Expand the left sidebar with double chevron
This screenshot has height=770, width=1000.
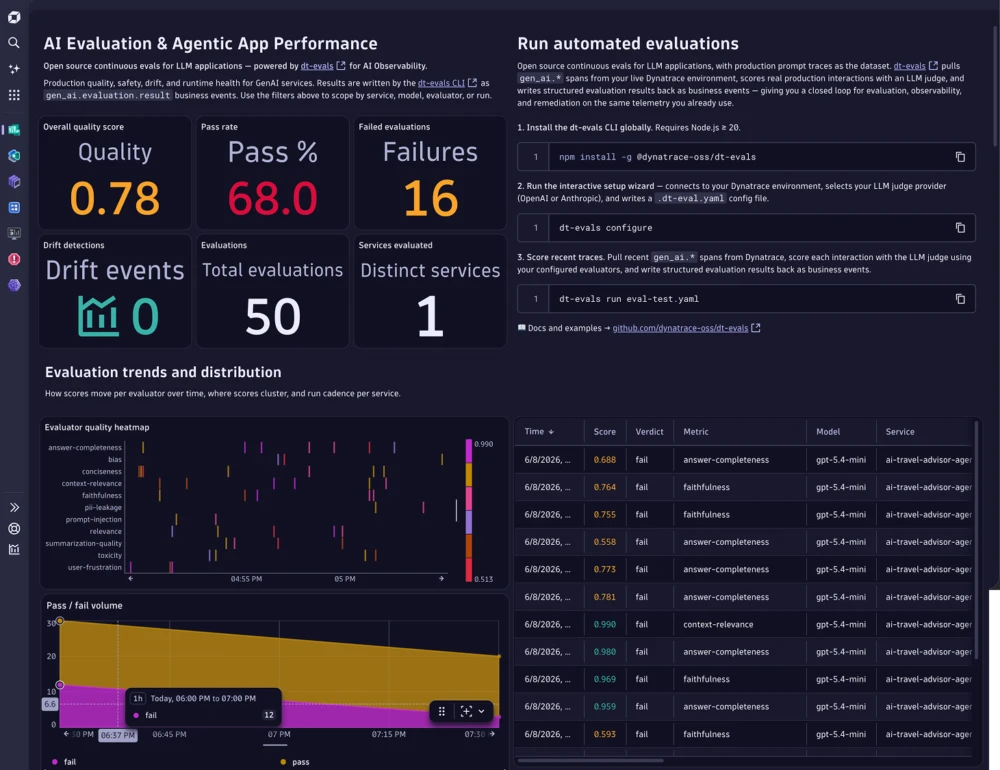click(x=14, y=508)
